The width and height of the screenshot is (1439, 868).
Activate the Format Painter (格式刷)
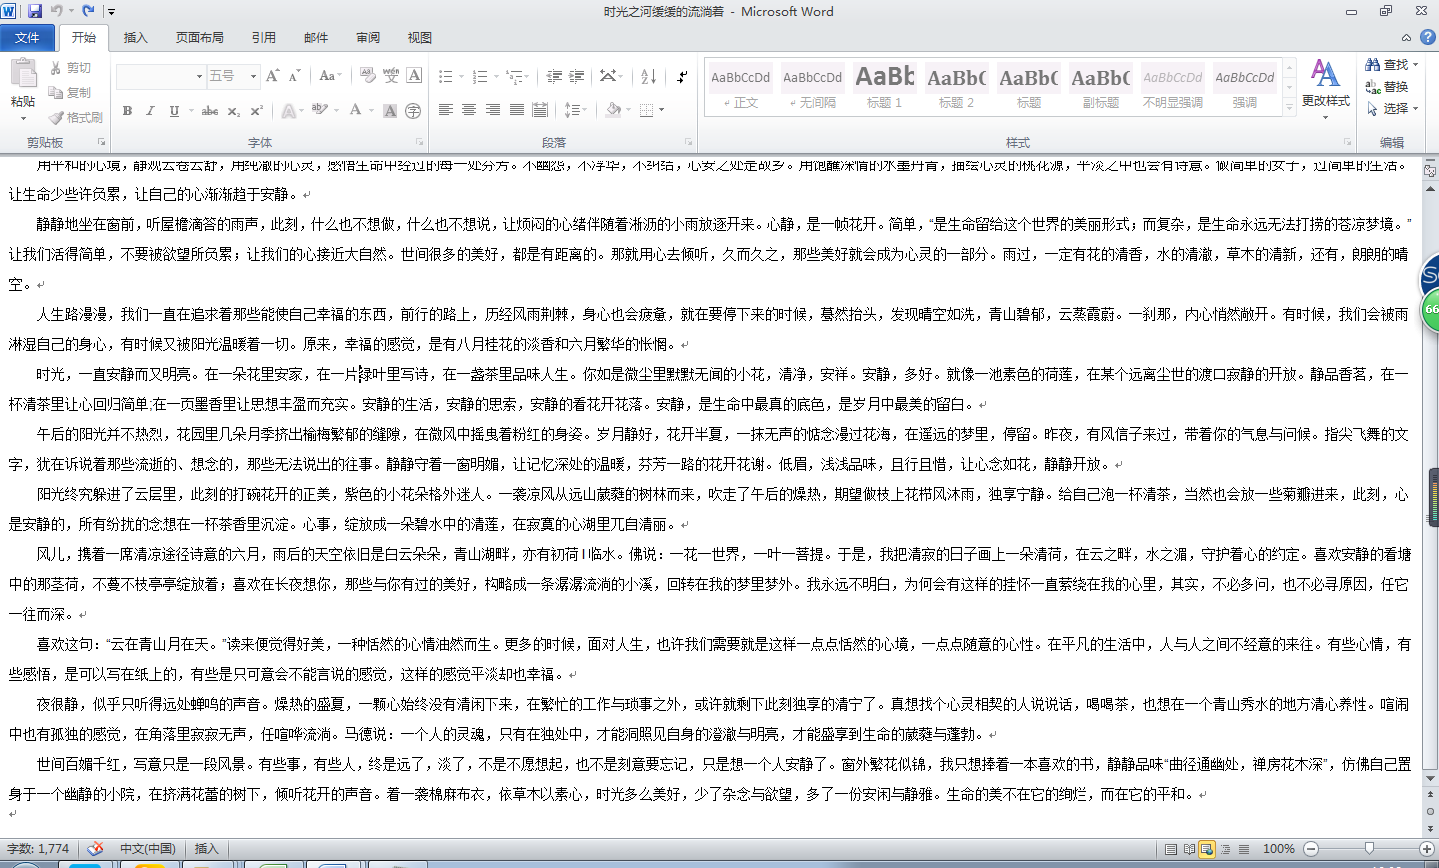click(76, 117)
